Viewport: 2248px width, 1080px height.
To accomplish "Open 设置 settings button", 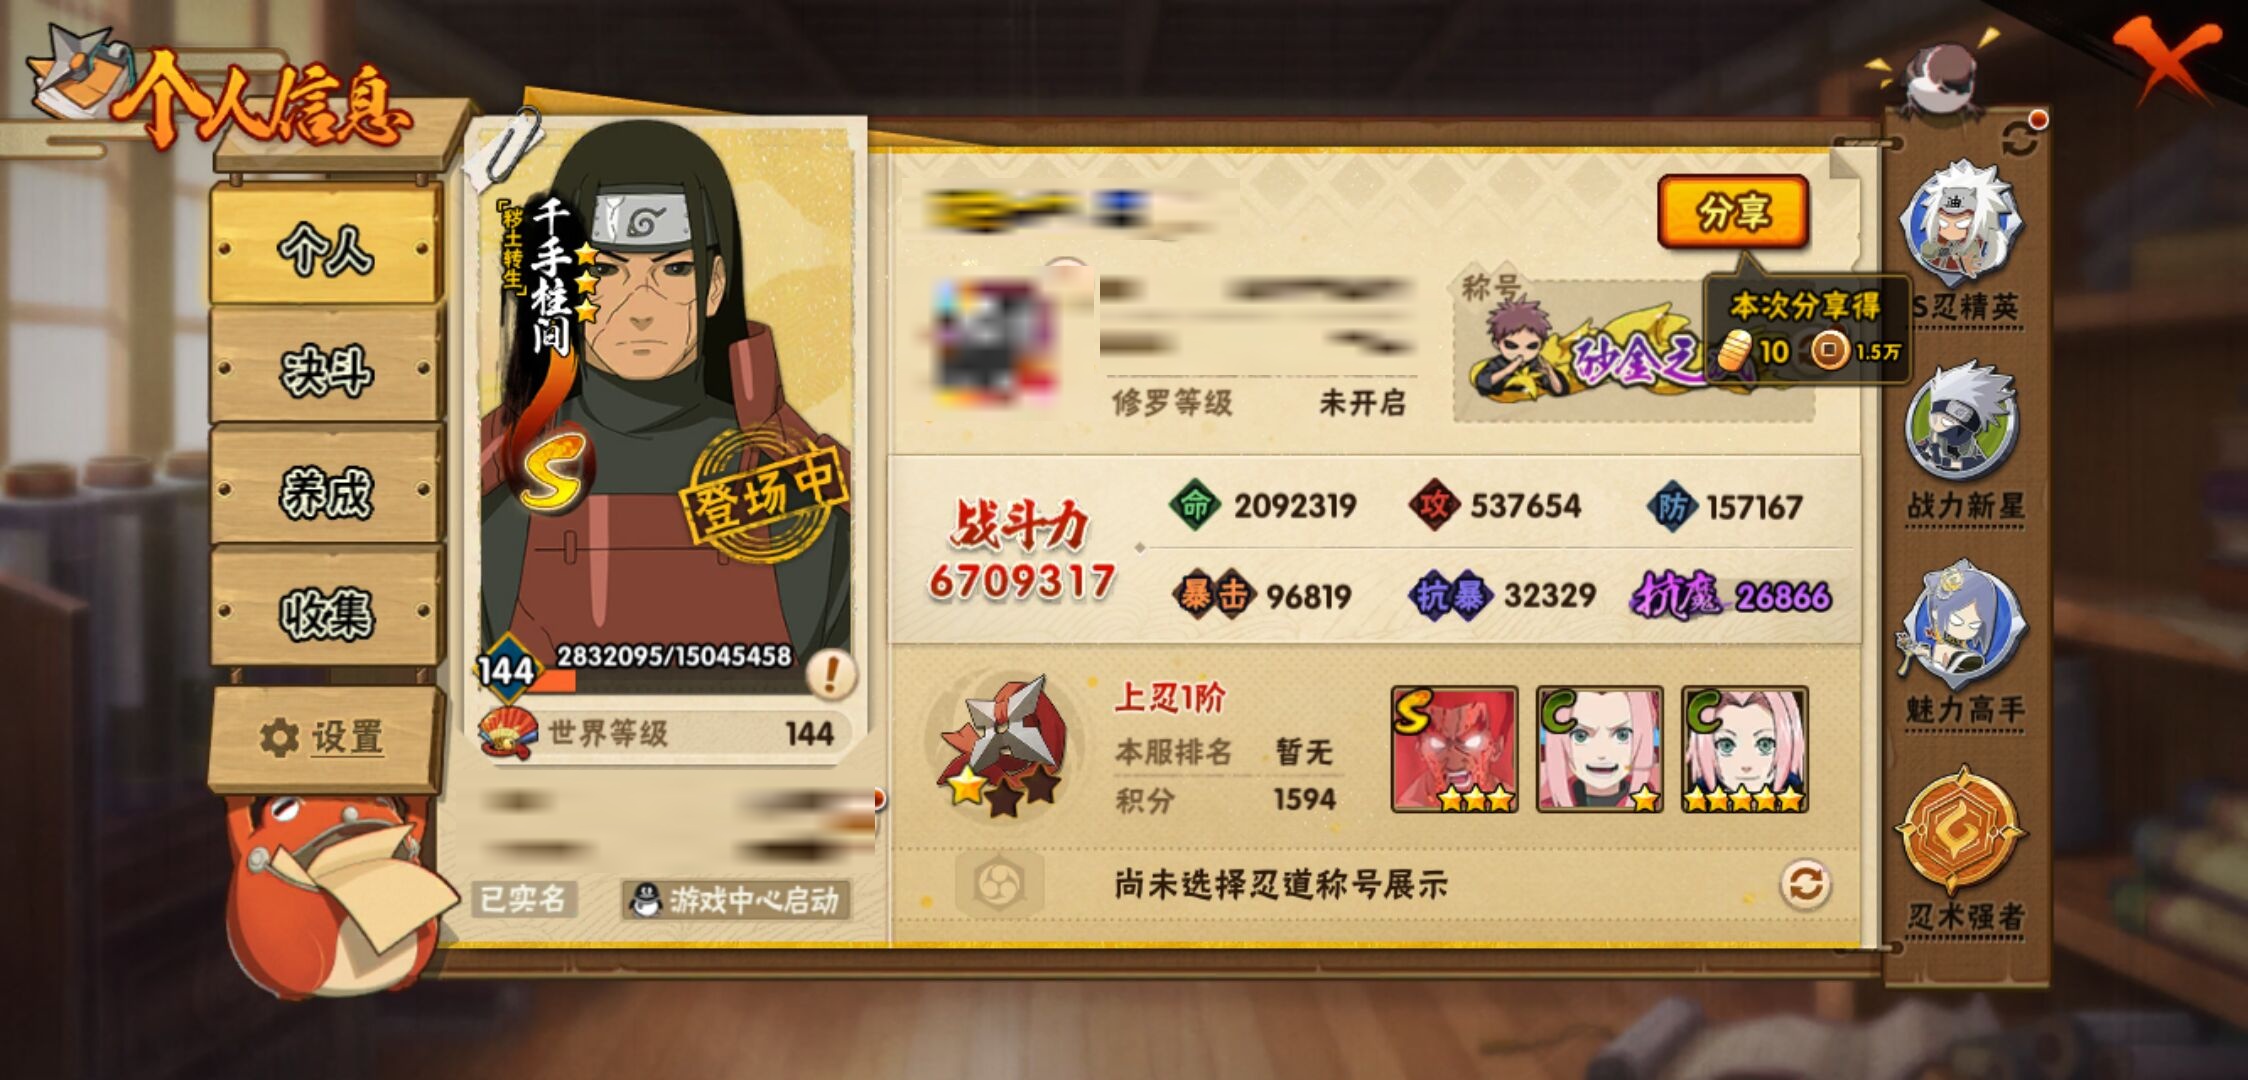I will click(324, 737).
